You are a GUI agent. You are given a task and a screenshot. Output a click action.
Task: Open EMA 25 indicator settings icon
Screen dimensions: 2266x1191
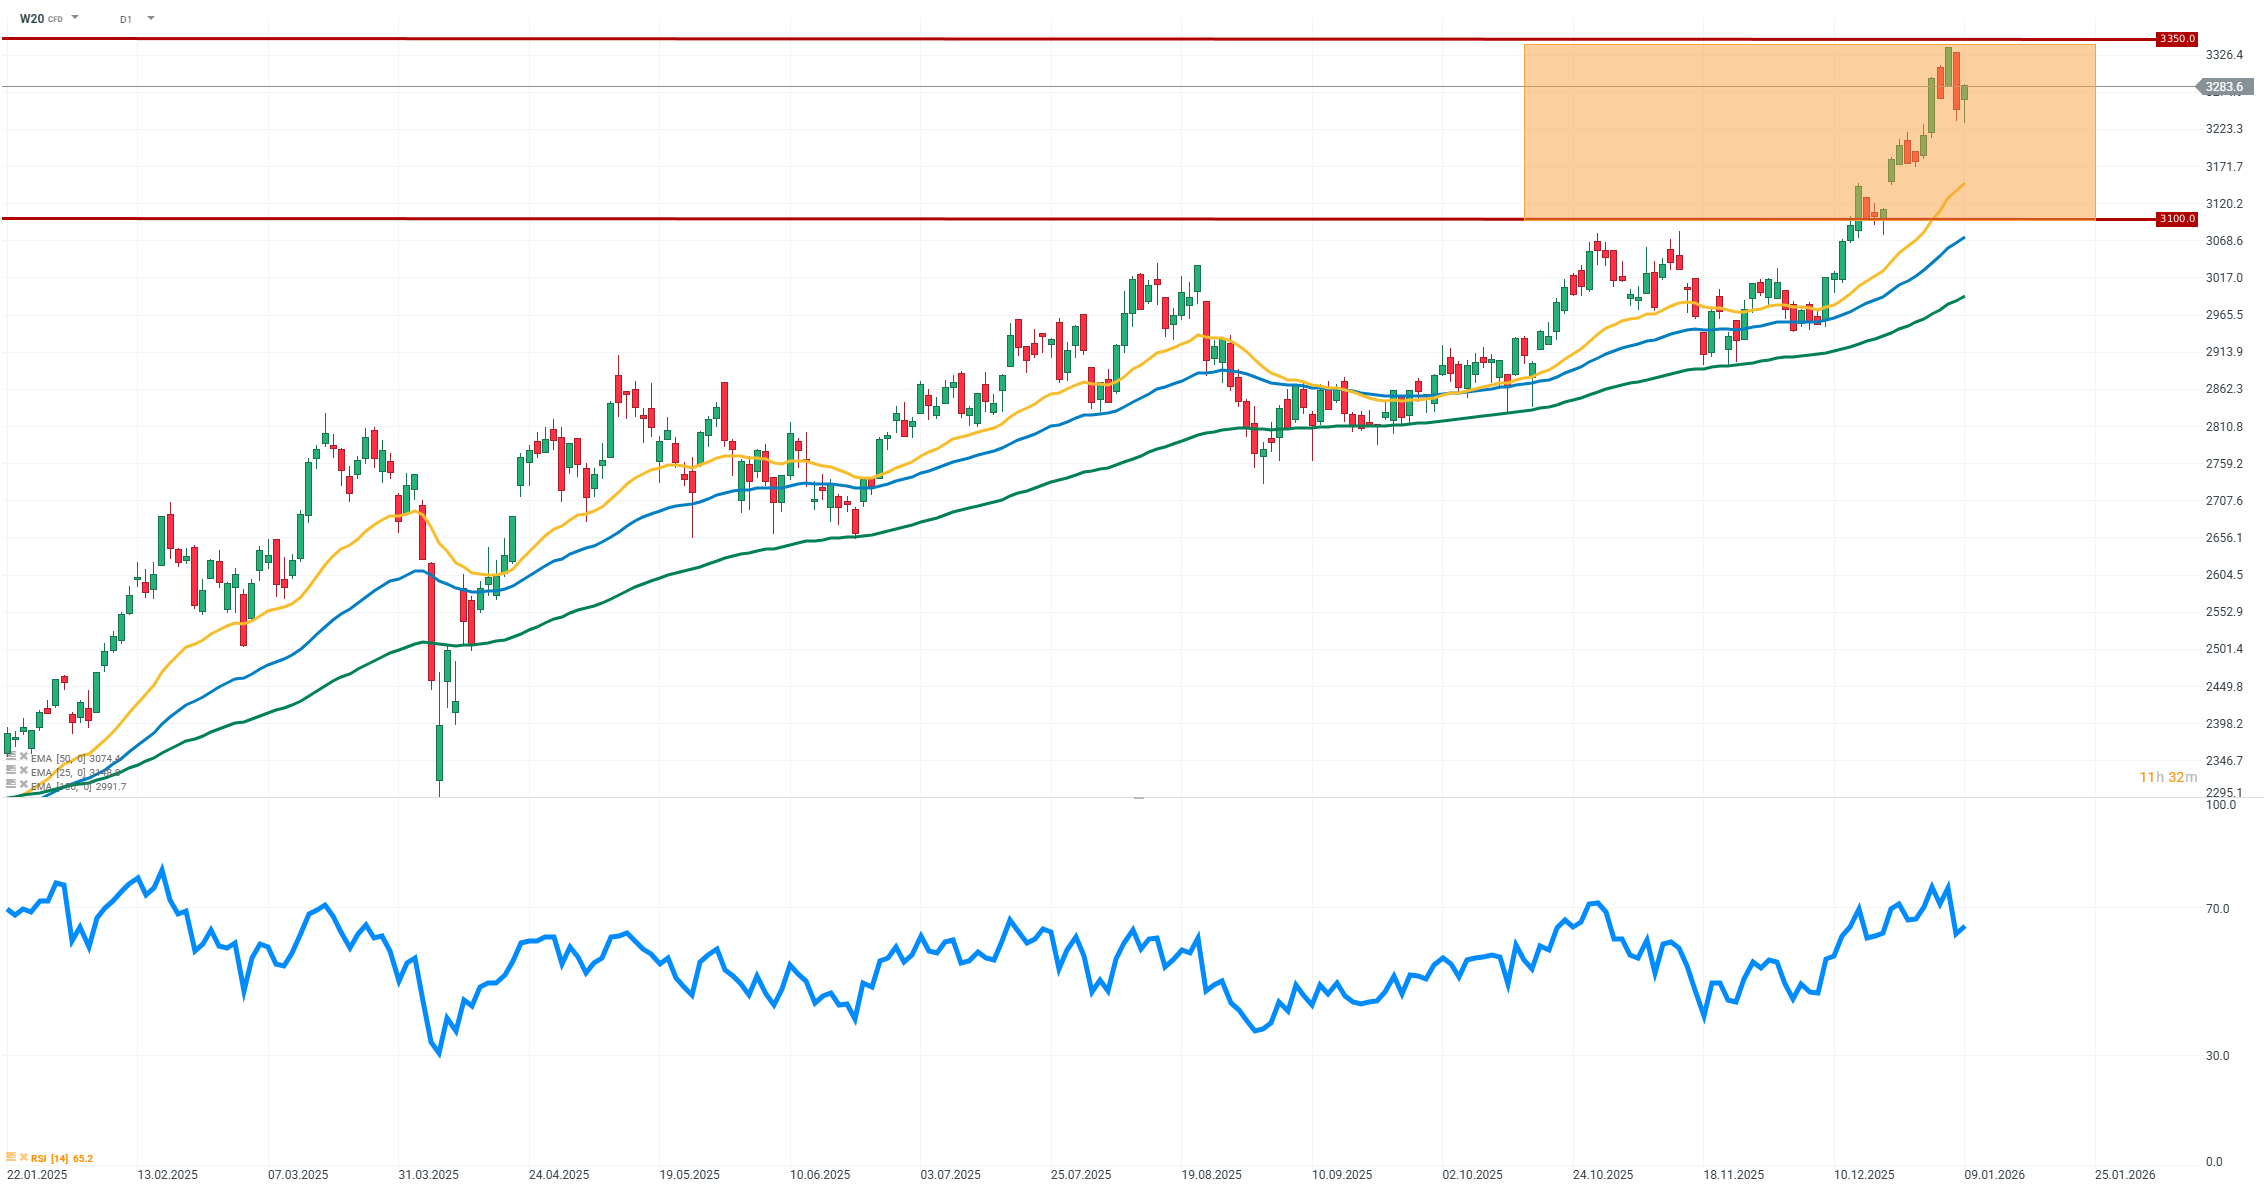coord(11,771)
